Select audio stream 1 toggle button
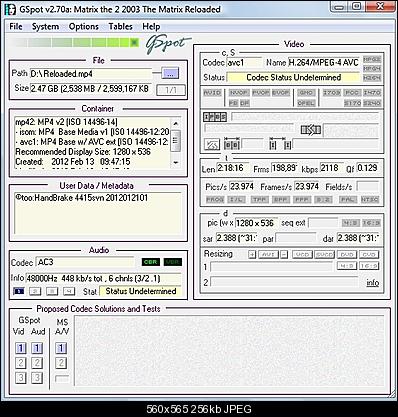398x417 pixels. [18, 291]
